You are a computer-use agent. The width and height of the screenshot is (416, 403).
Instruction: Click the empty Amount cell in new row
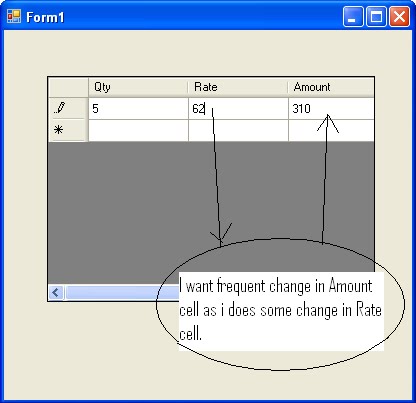(331, 130)
